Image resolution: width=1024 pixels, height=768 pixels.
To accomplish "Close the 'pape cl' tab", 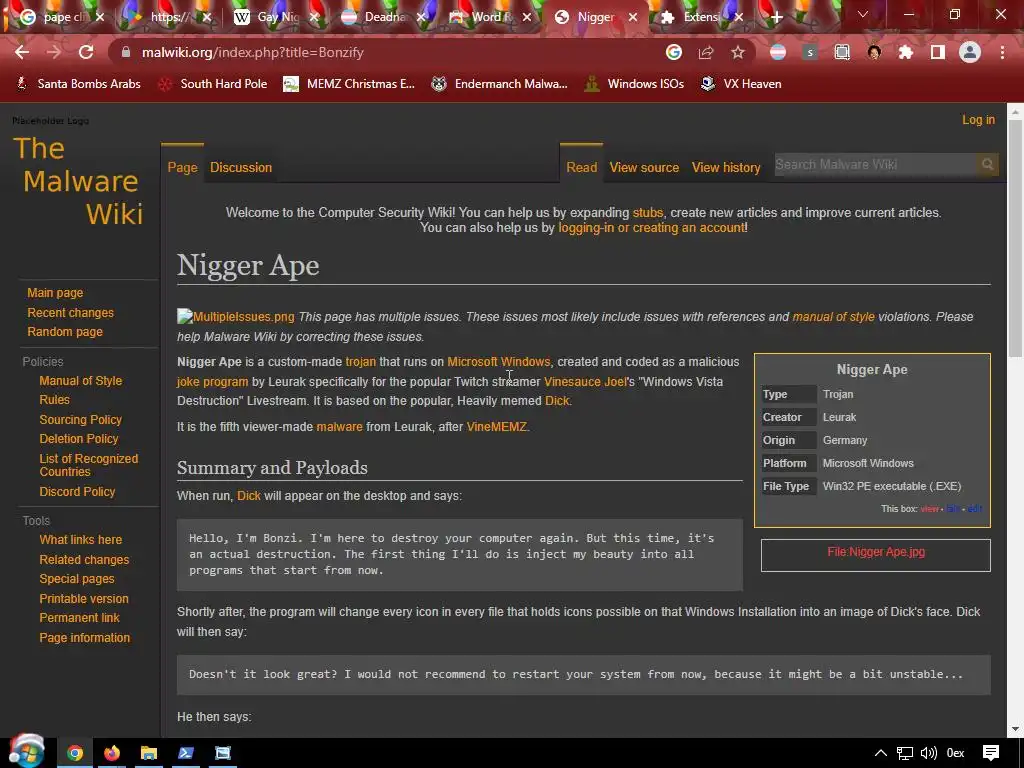I will coord(100,18).
